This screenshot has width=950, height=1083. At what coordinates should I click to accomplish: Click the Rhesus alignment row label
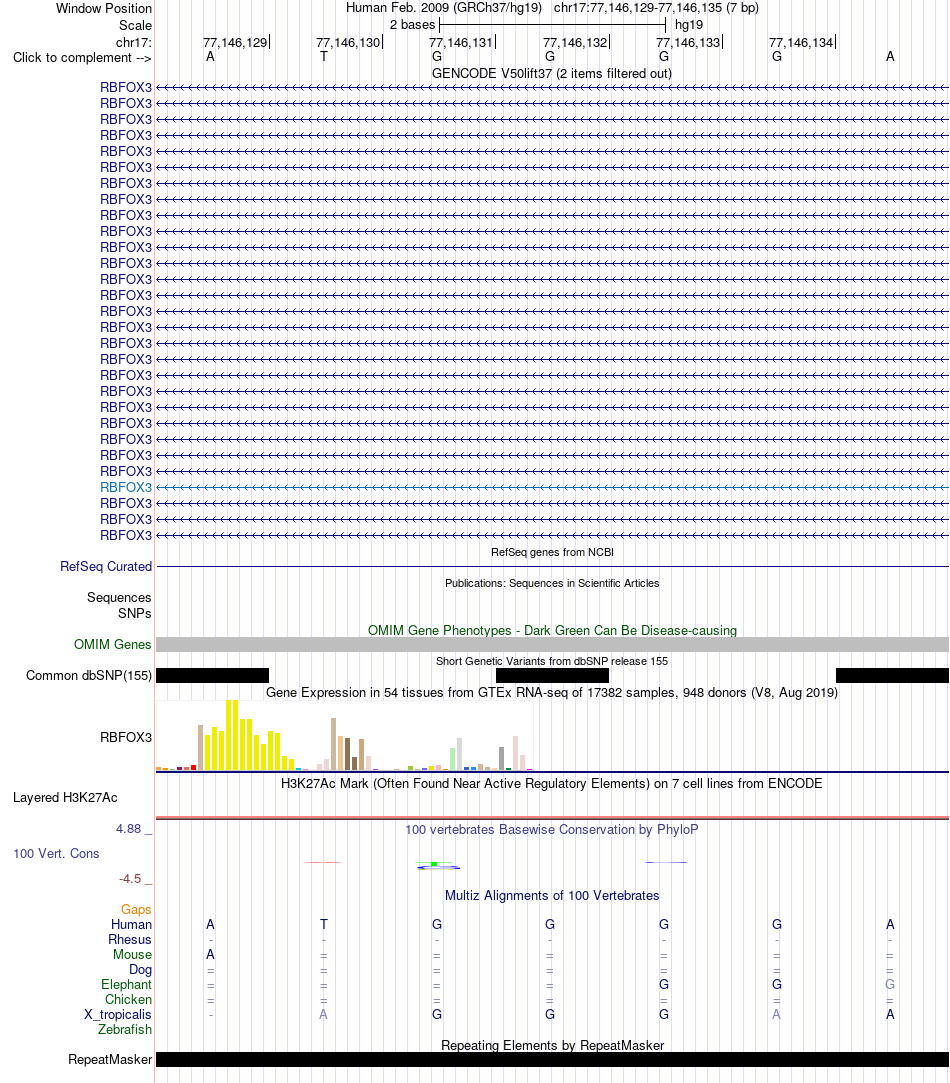(x=130, y=940)
